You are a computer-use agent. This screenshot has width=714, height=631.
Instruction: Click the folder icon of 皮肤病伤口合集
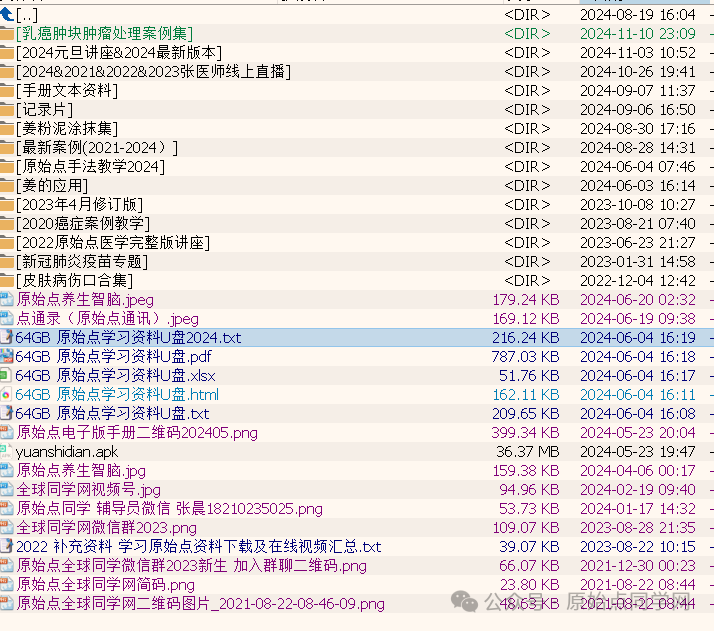click(x=7, y=281)
